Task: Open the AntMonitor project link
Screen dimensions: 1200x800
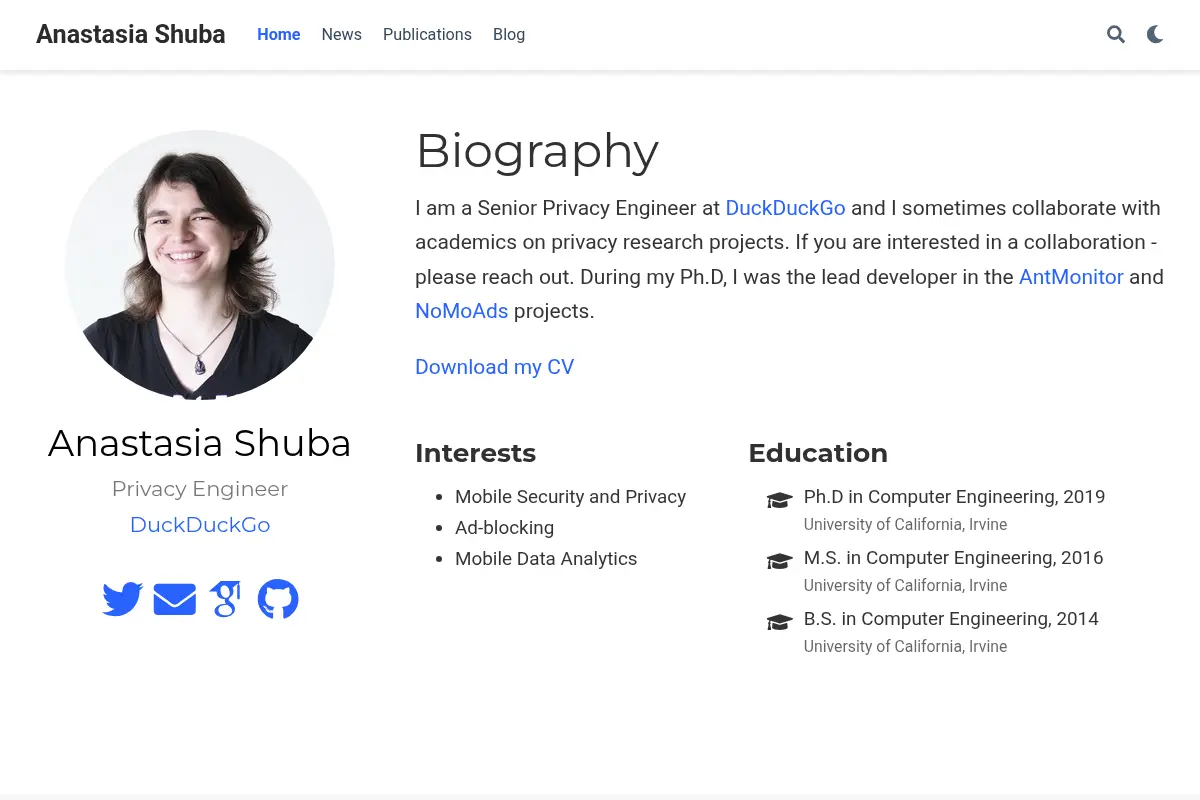Action: (x=1071, y=277)
